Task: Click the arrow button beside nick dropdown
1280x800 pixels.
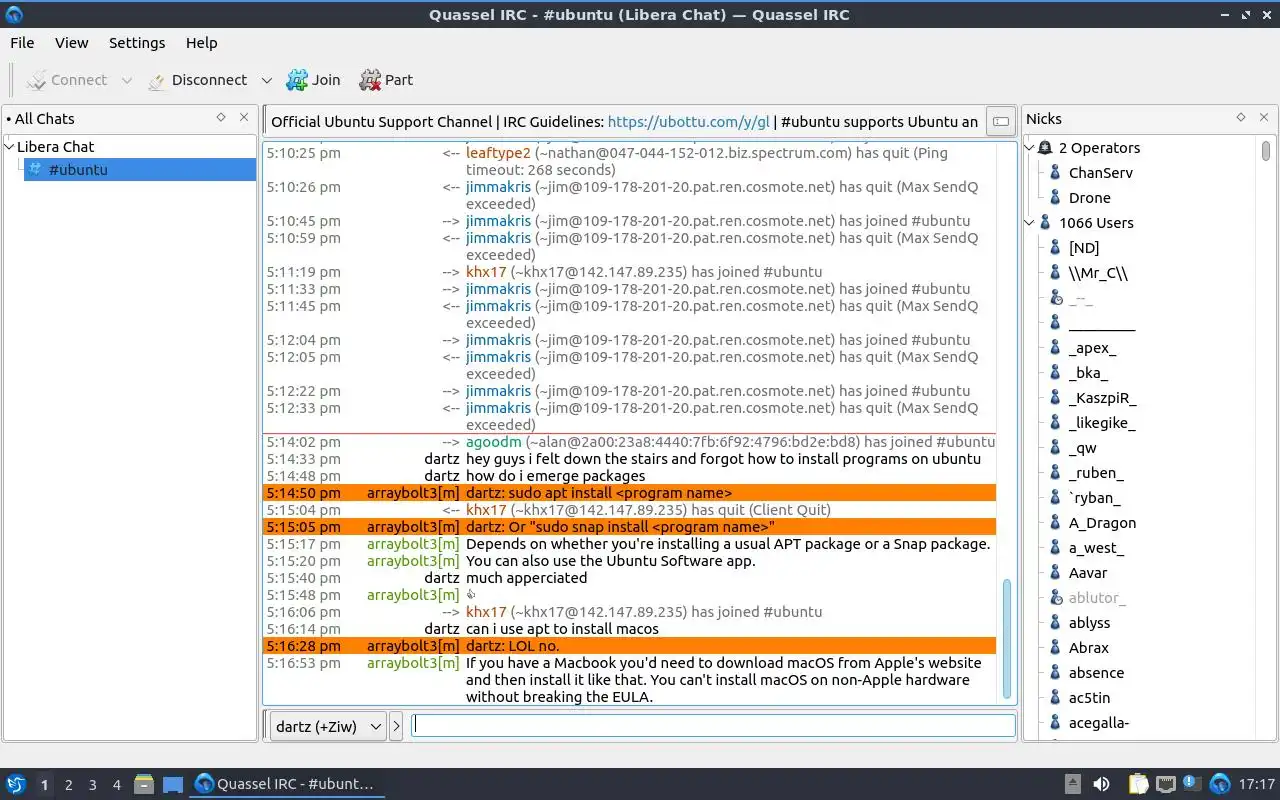Action: point(396,727)
